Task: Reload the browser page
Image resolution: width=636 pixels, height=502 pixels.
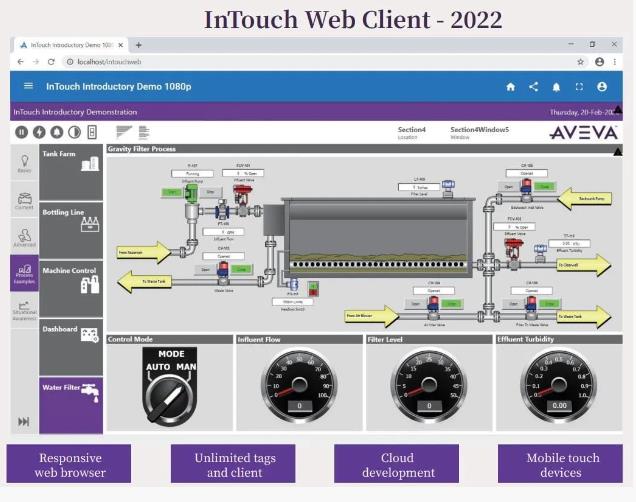Action: 51,62
